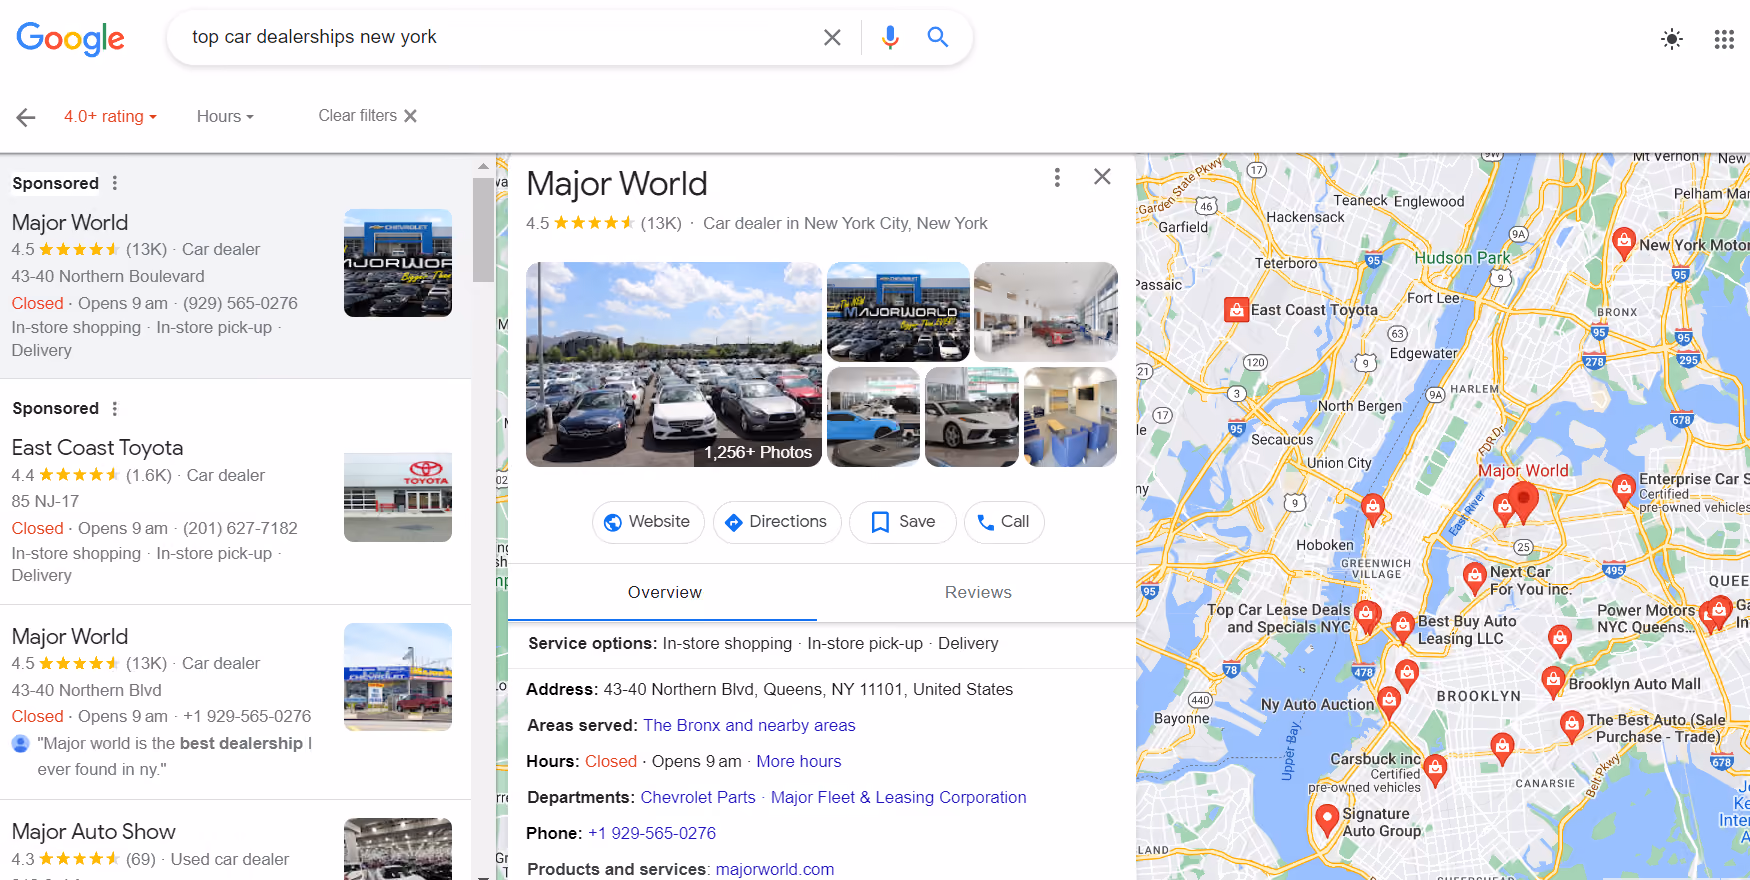This screenshot has width=1750, height=880.
Task: Go back with the left arrow
Action: [26, 117]
